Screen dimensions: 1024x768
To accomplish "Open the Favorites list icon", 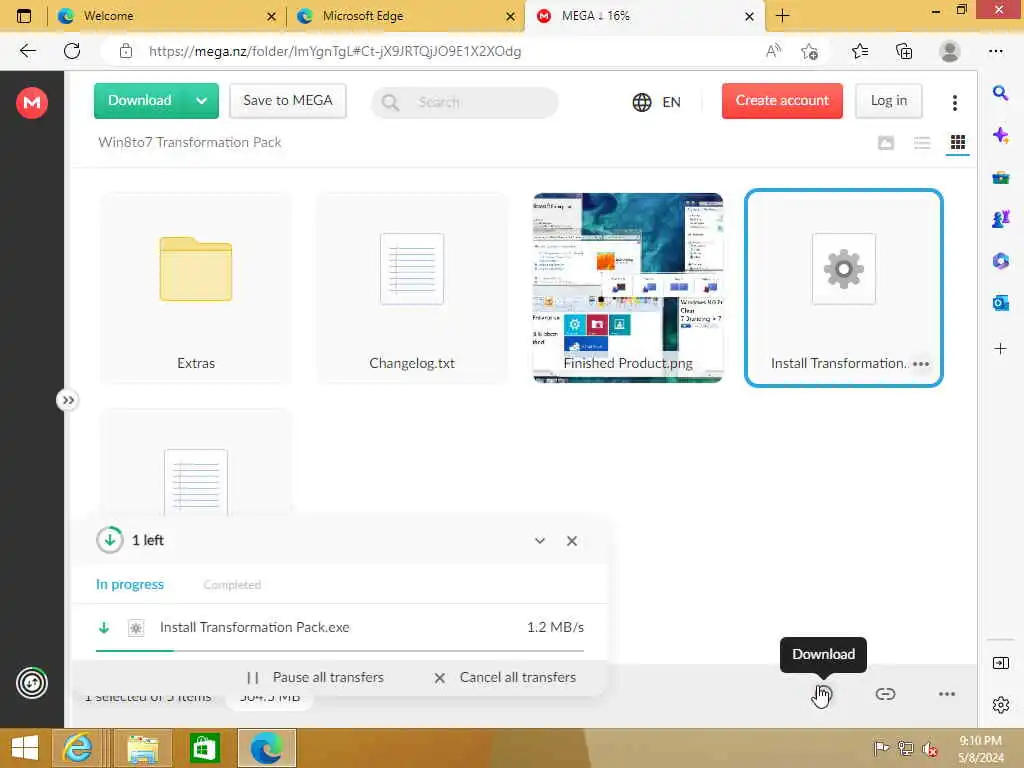I will coord(859,51).
